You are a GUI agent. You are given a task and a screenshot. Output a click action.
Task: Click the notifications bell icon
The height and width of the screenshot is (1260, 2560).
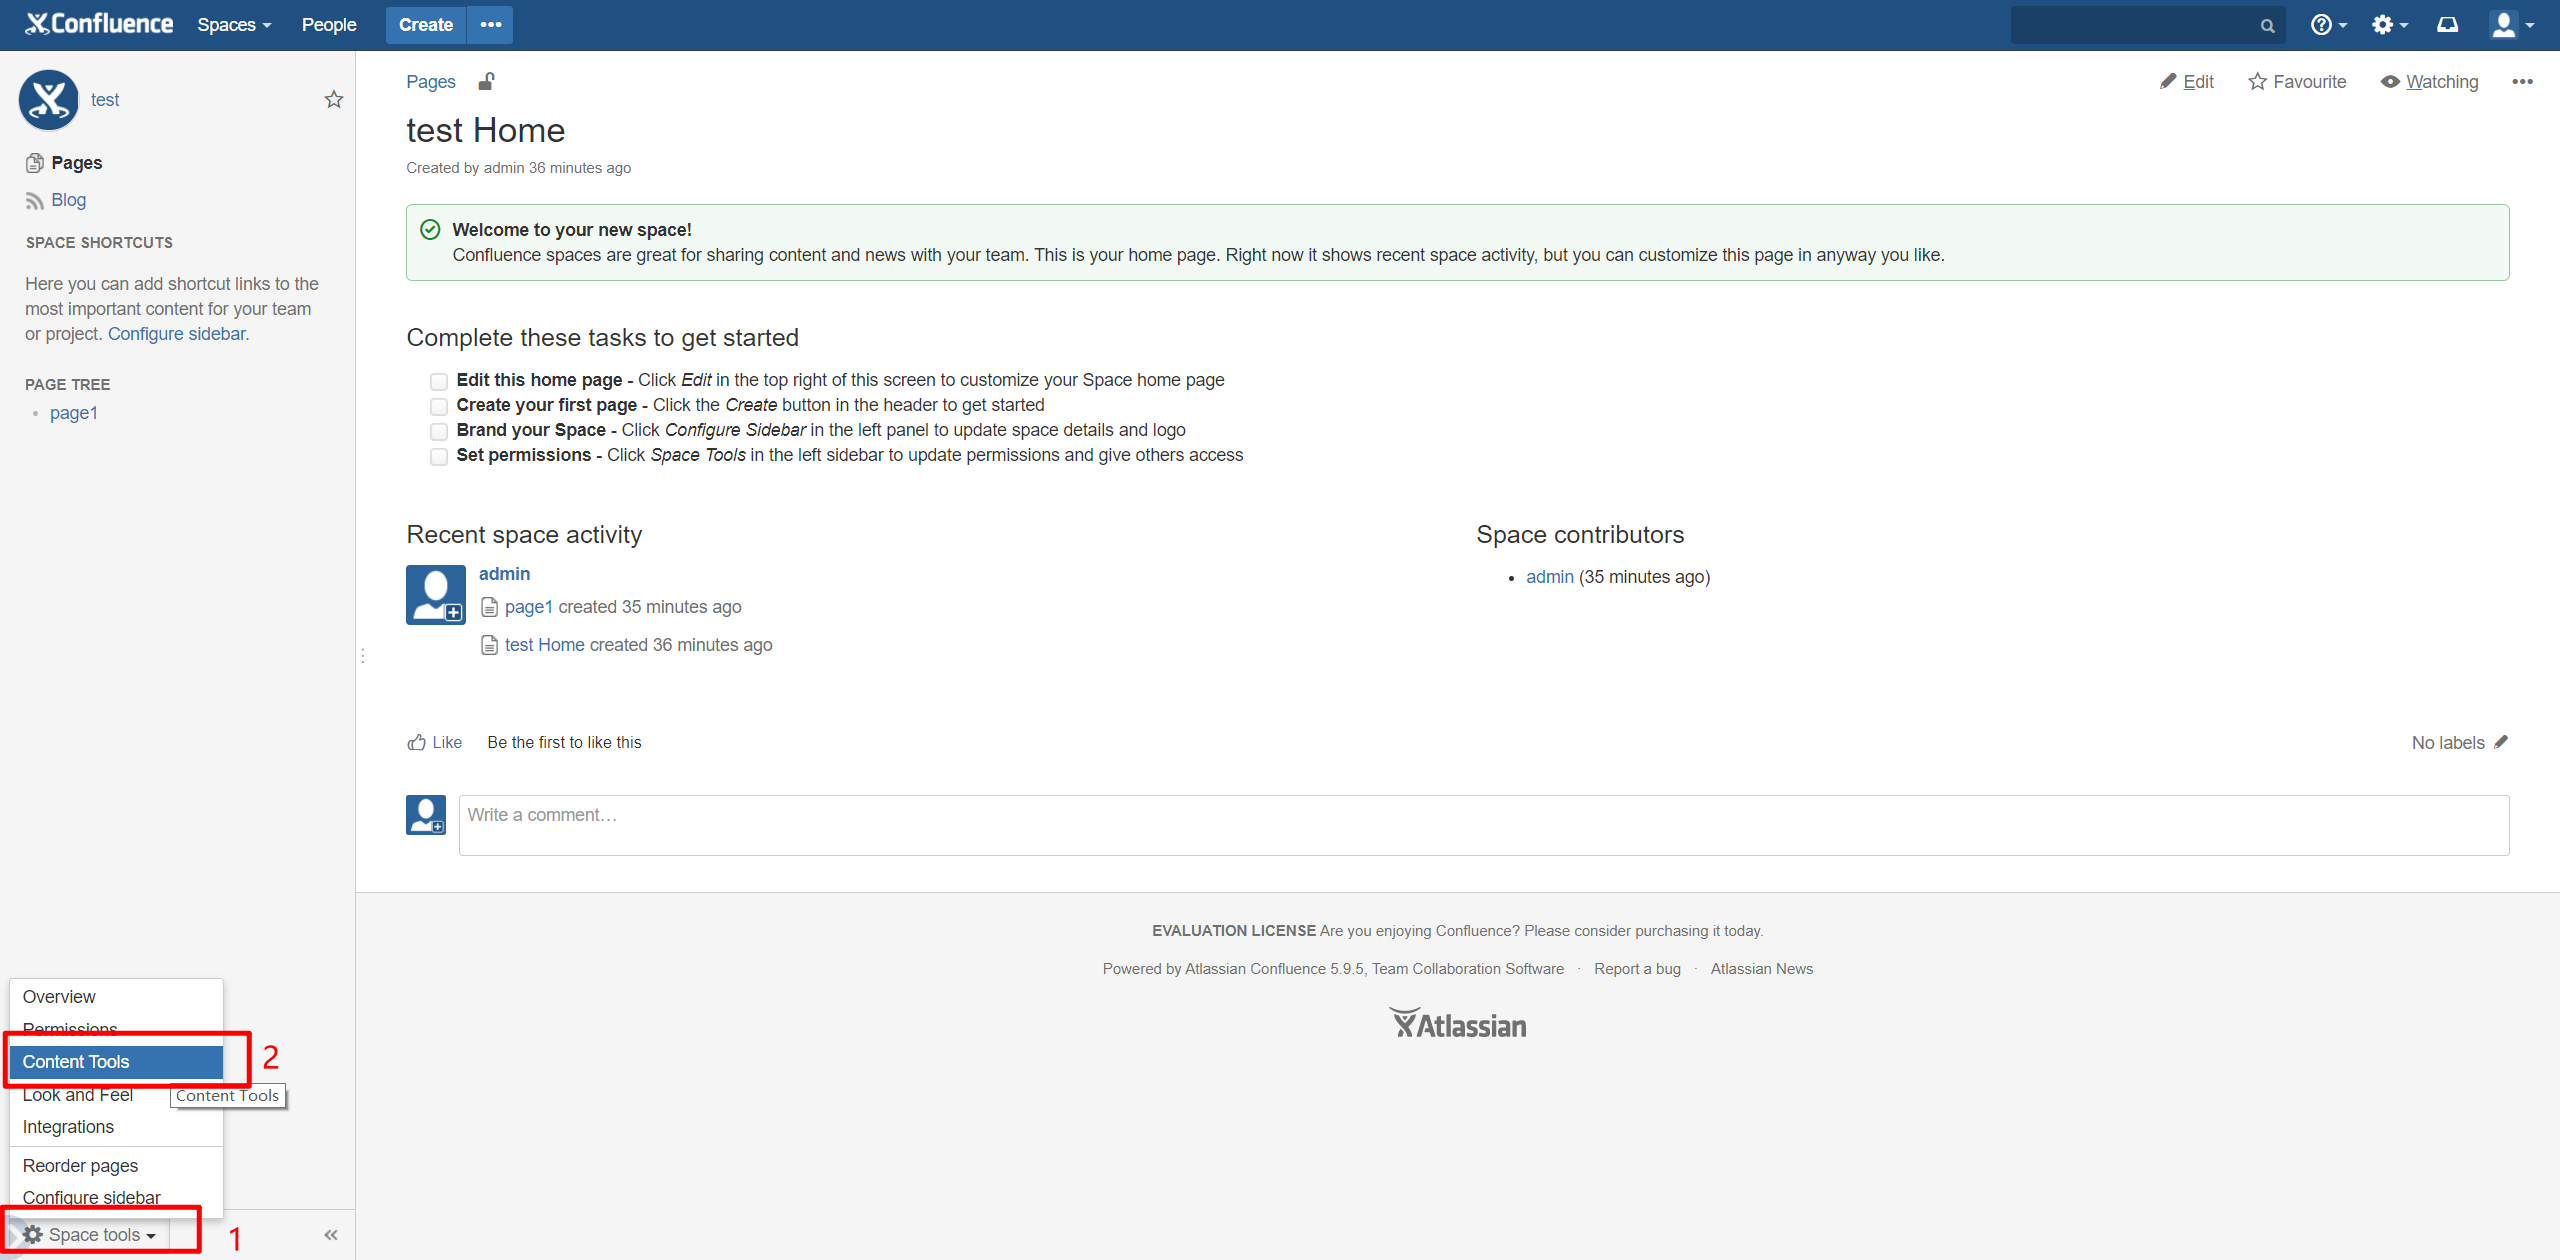2447,24
